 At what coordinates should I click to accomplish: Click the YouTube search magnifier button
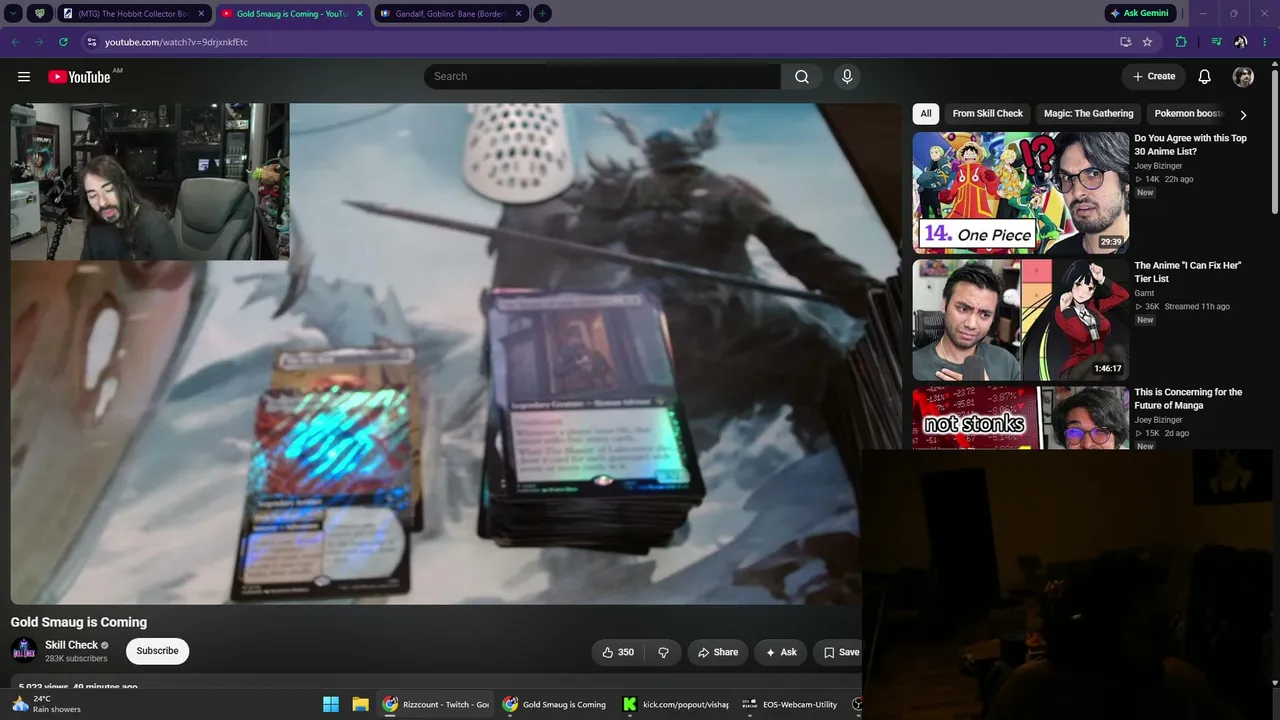802,77
